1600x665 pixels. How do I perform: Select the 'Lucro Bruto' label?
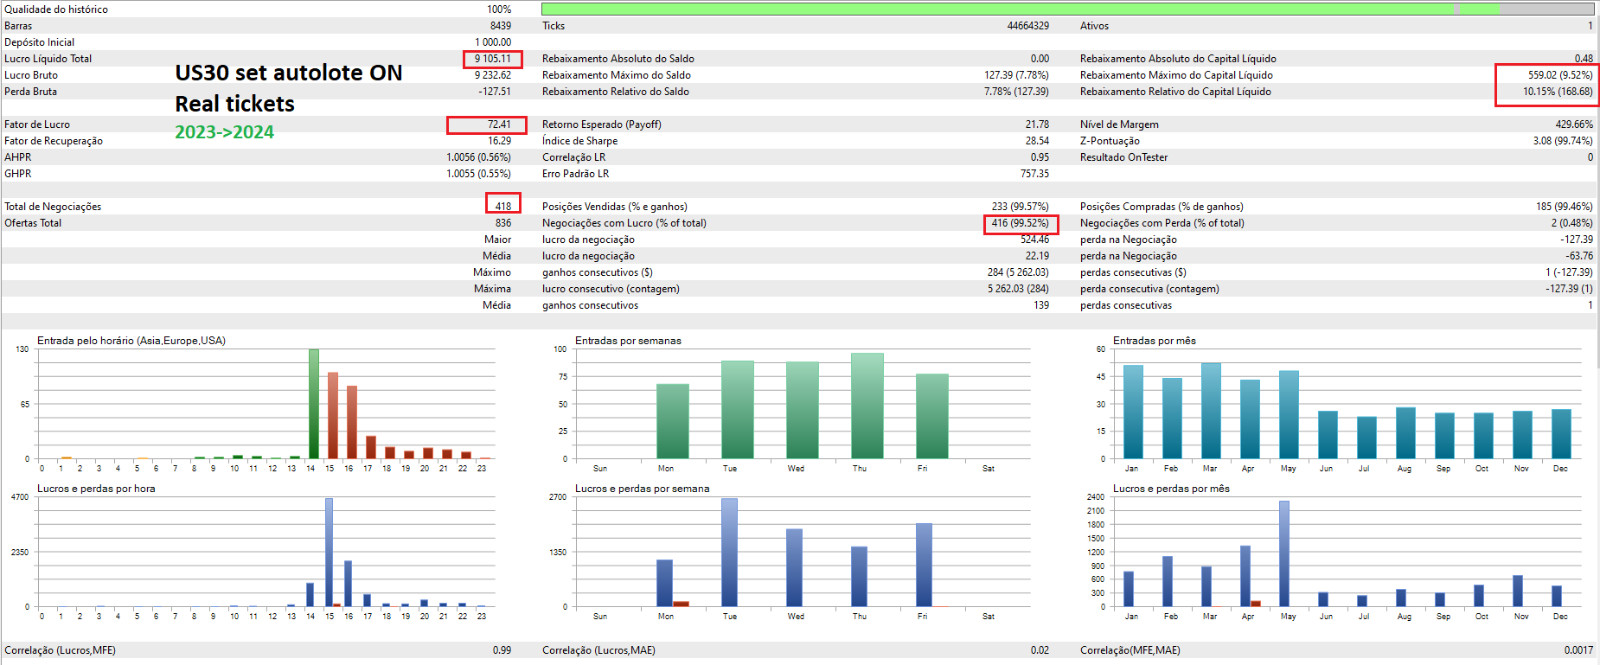tap(31, 75)
